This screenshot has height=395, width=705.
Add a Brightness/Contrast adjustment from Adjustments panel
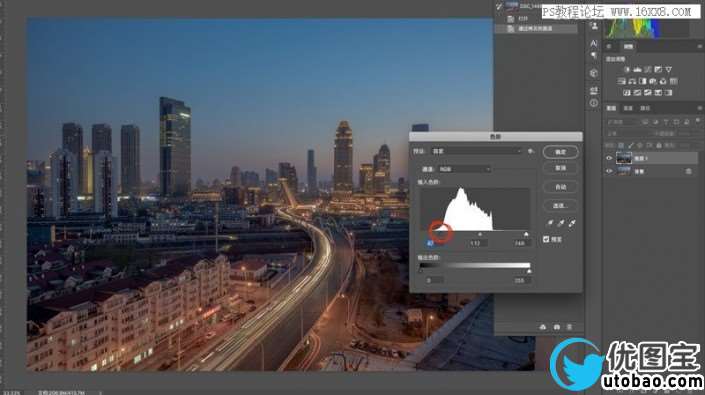point(627,70)
